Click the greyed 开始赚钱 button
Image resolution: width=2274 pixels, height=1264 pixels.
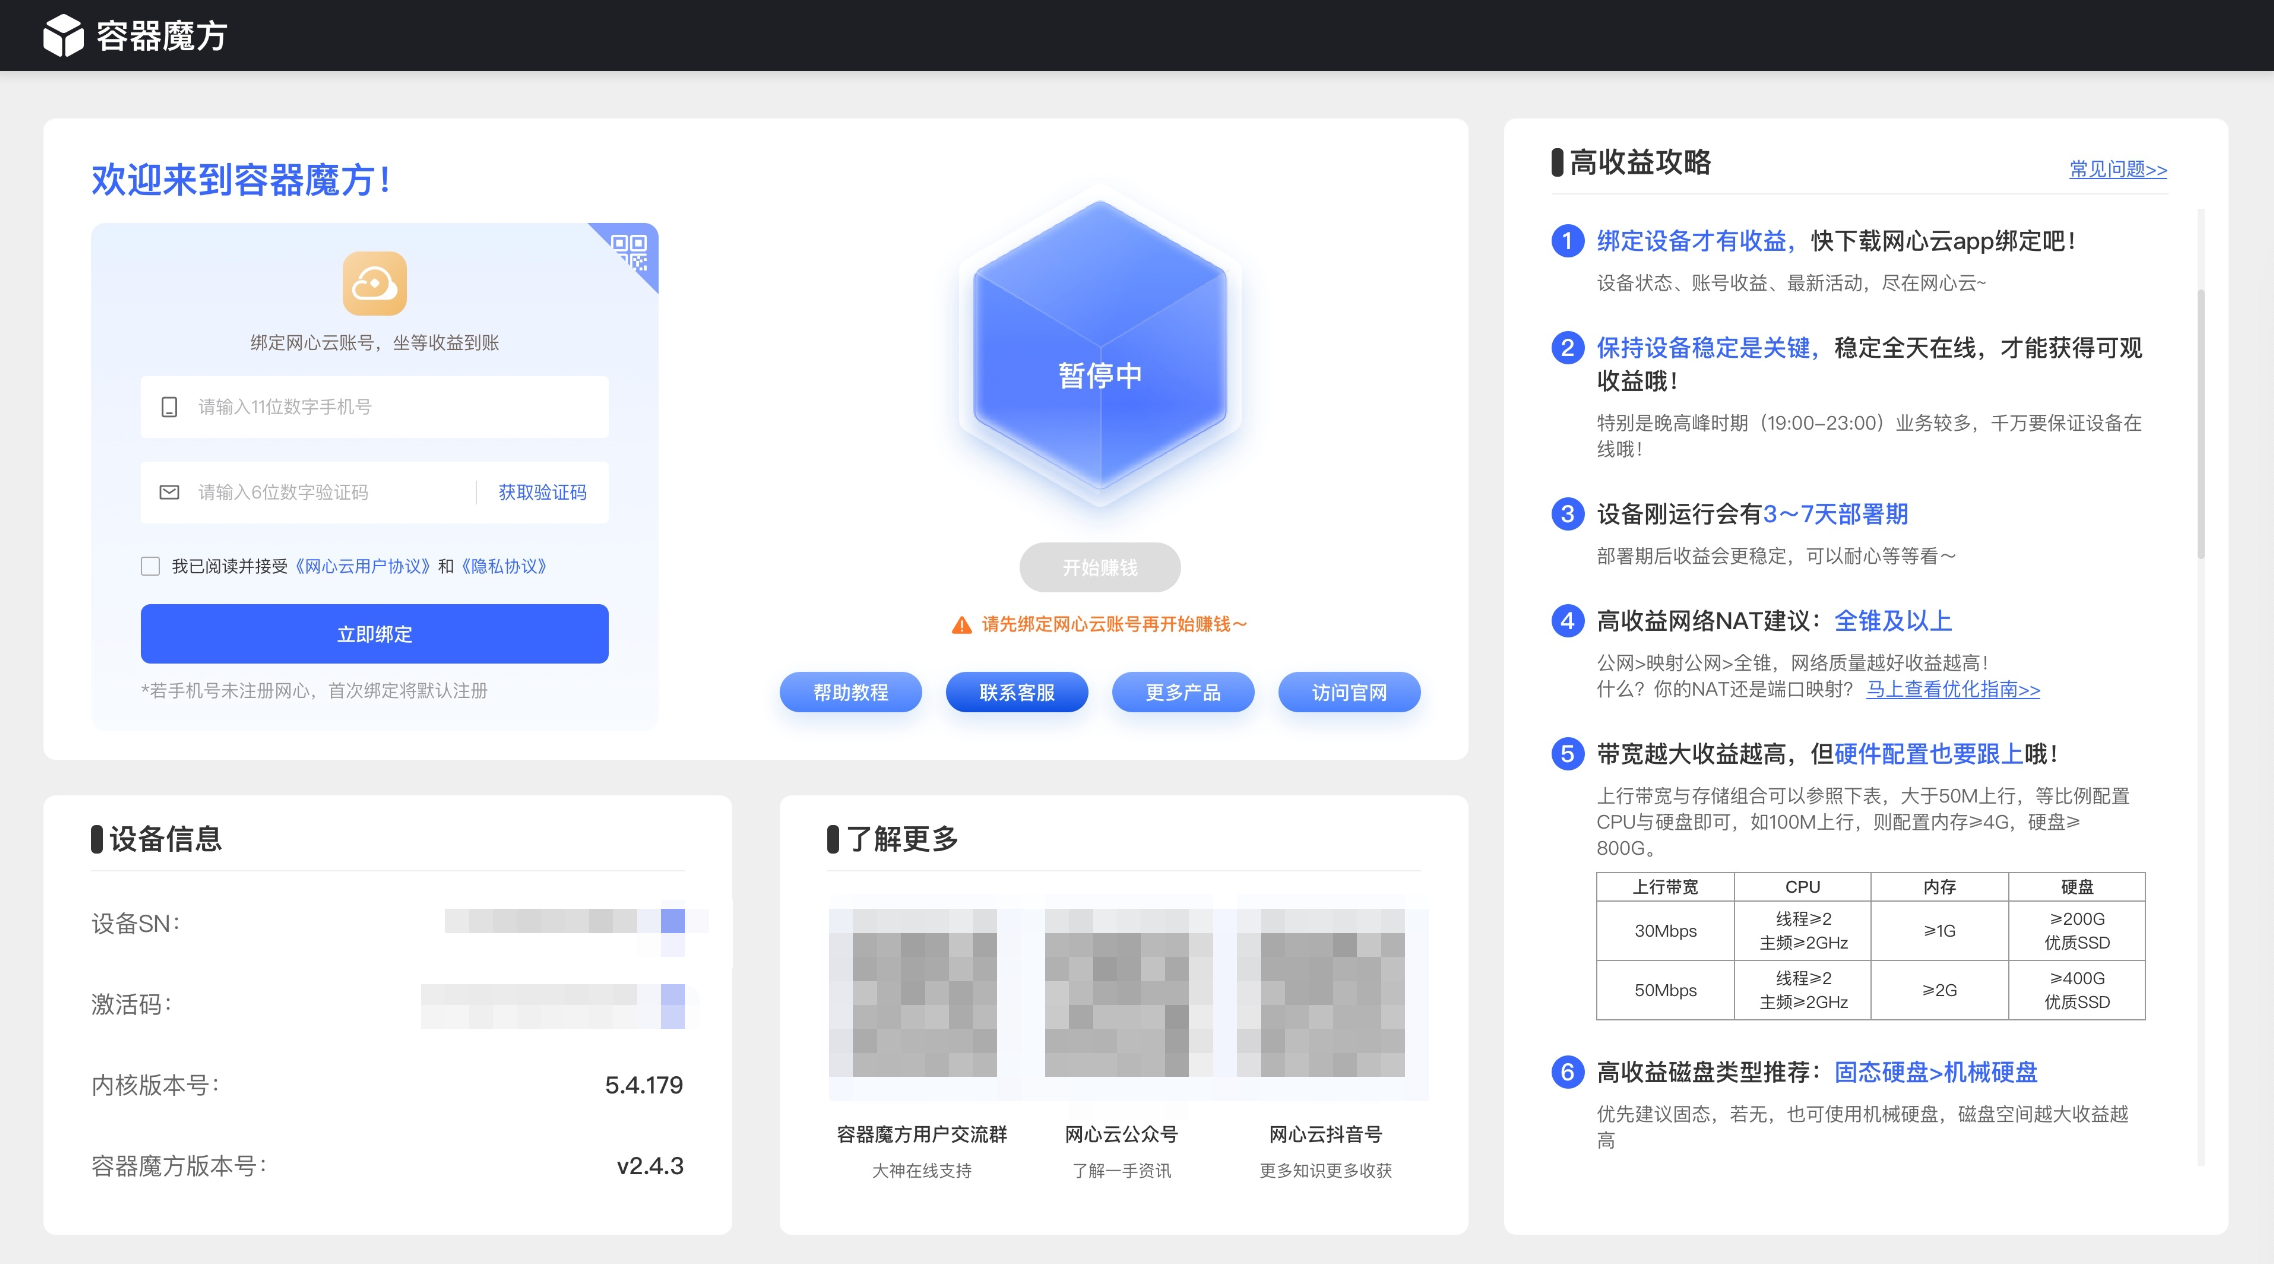tap(1100, 567)
